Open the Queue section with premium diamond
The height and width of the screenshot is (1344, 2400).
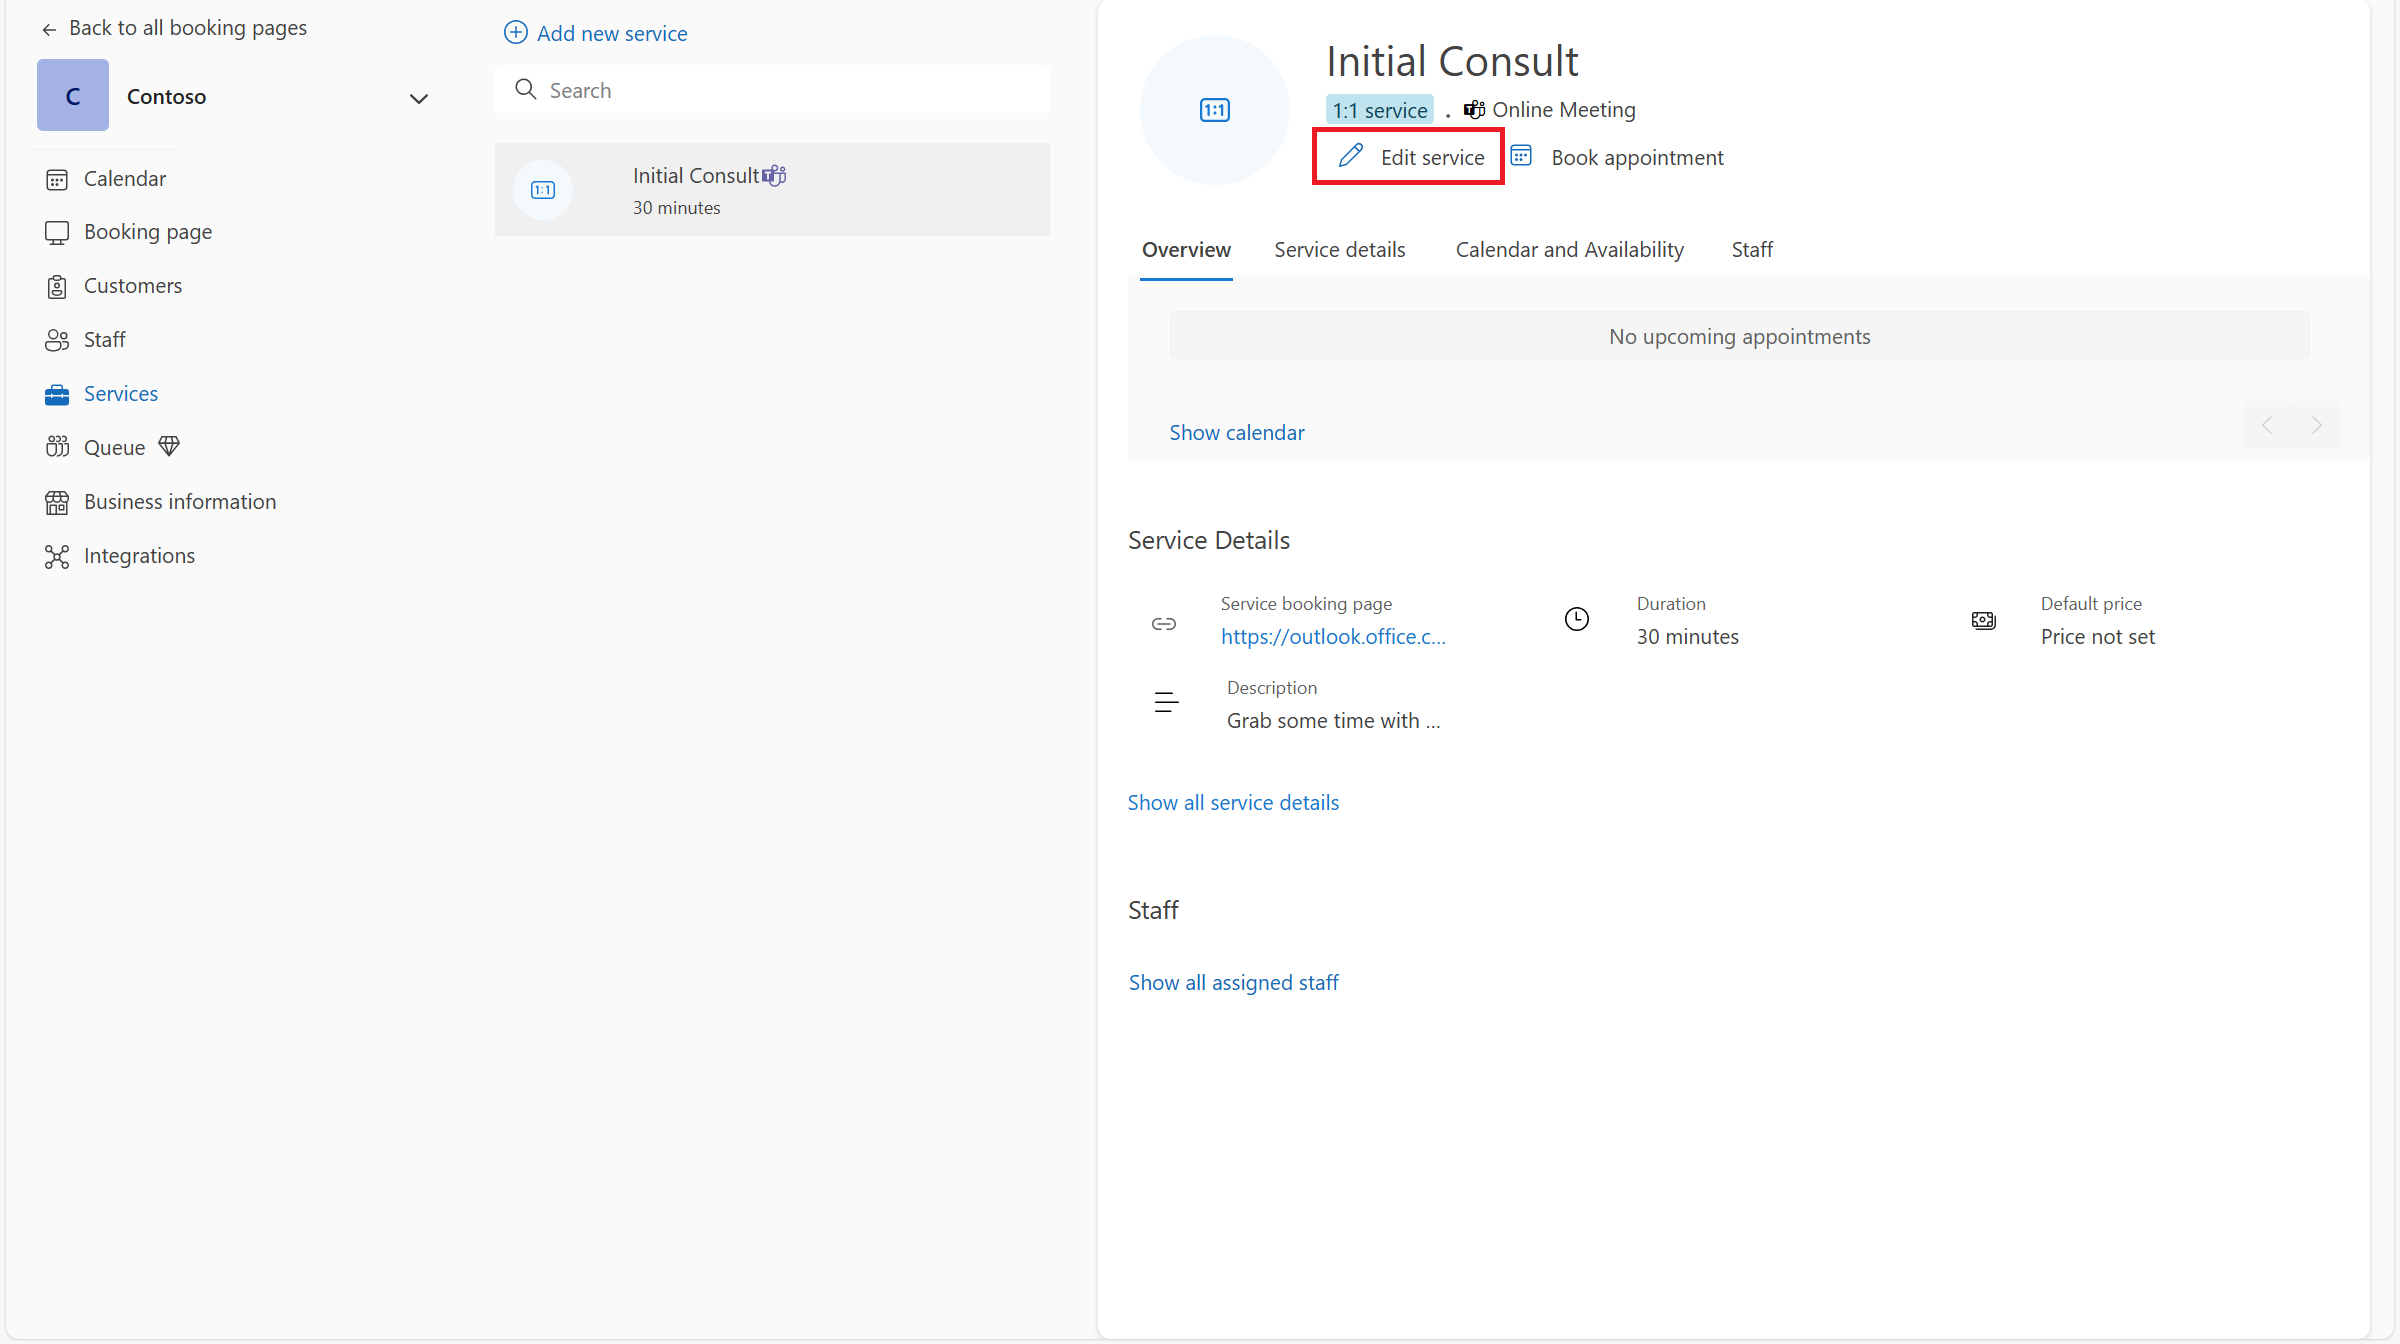(115, 447)
